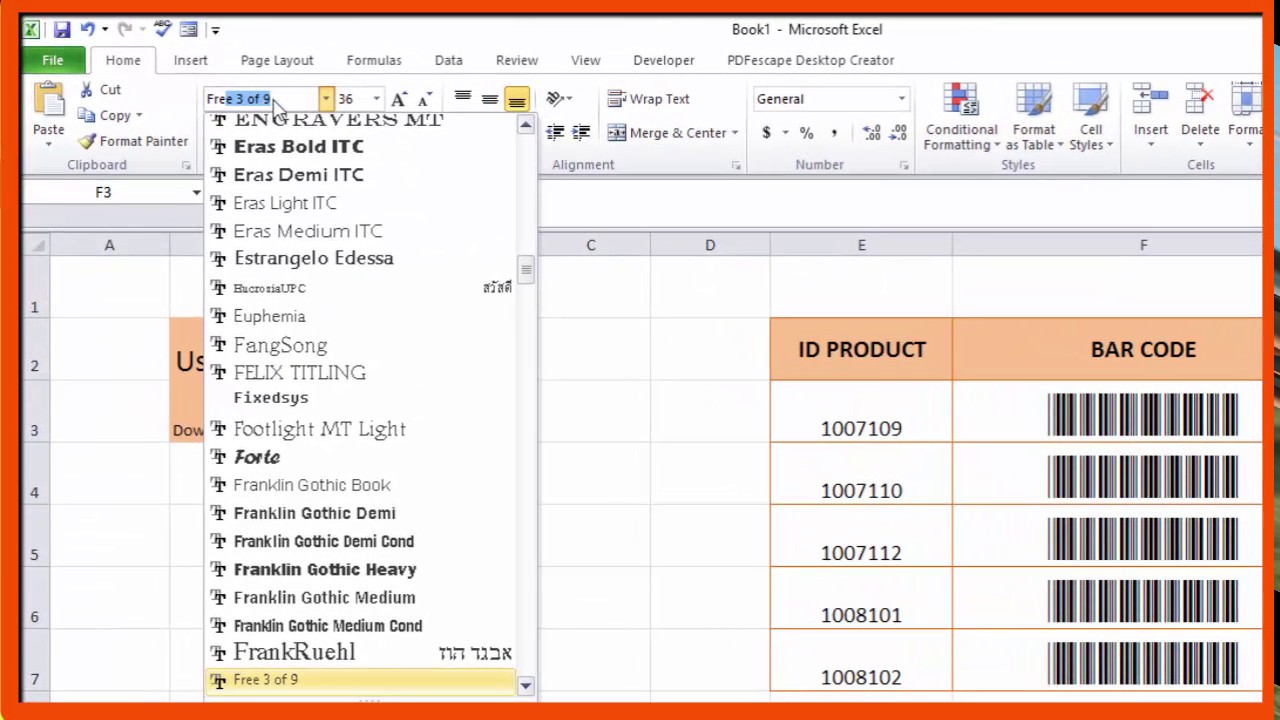The height and width of the screenshot is (720, 1280).
Task: Increase font size with the larger A
Action: tap(399, 99)
